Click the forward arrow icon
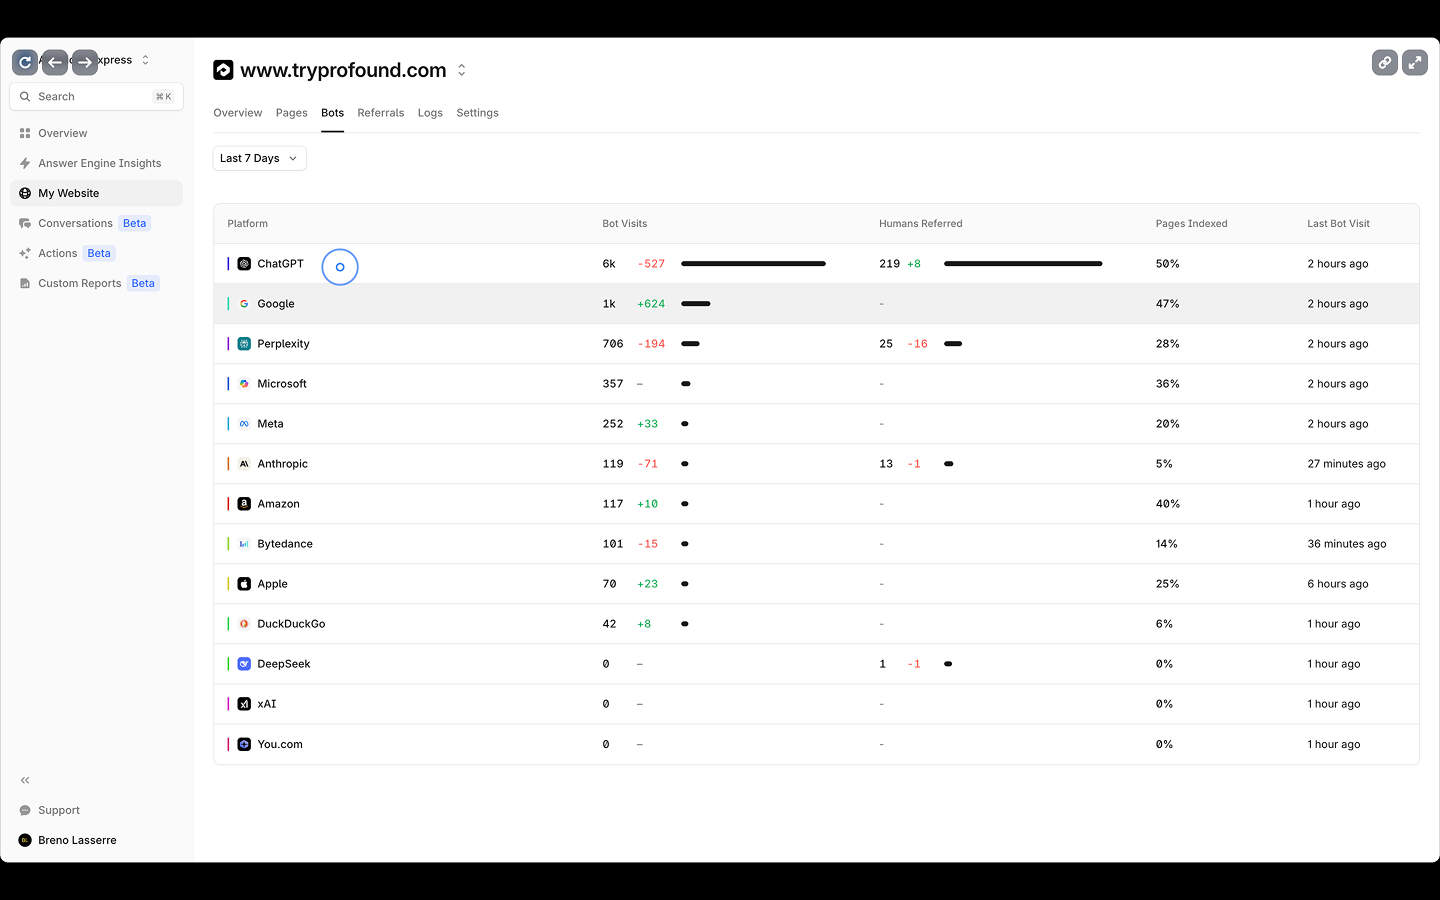The width and height of the screenshot is (1440, 900). click(85, 62)
